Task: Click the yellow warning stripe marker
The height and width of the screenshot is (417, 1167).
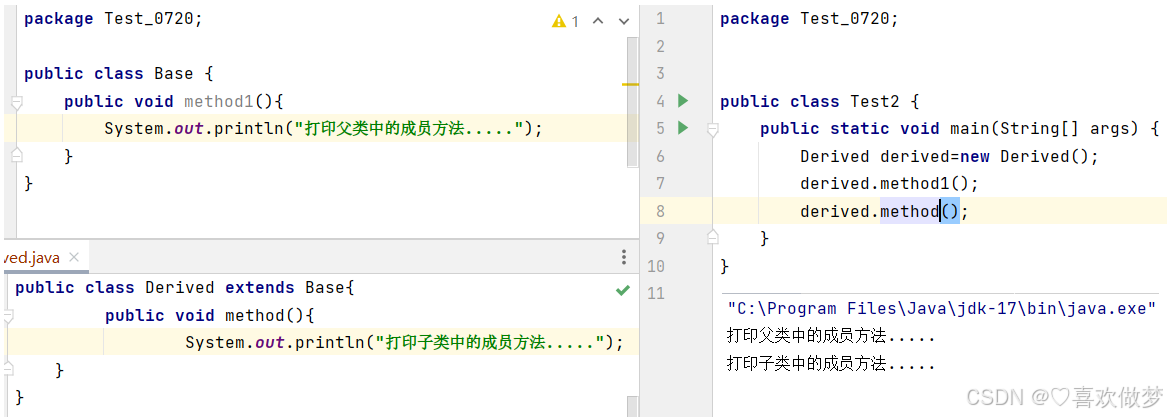Action: (x=630, y=84)
